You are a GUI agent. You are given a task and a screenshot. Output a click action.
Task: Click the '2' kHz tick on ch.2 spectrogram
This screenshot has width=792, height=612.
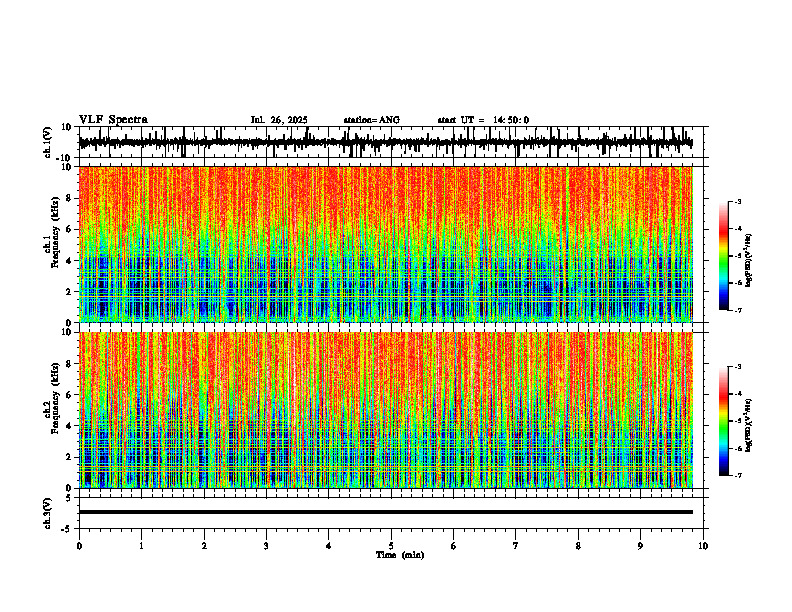point(70,457)
